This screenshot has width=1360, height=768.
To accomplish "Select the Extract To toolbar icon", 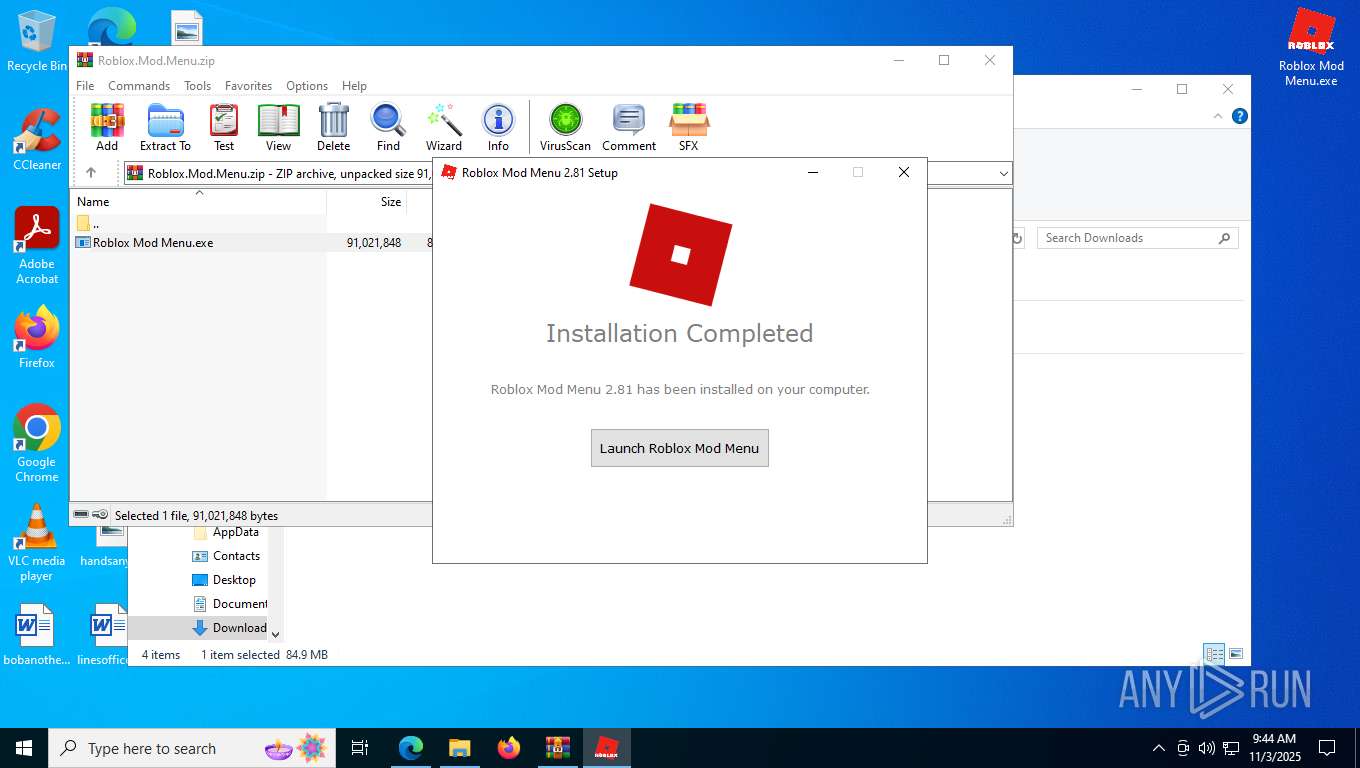I will [x=165, y=127].
